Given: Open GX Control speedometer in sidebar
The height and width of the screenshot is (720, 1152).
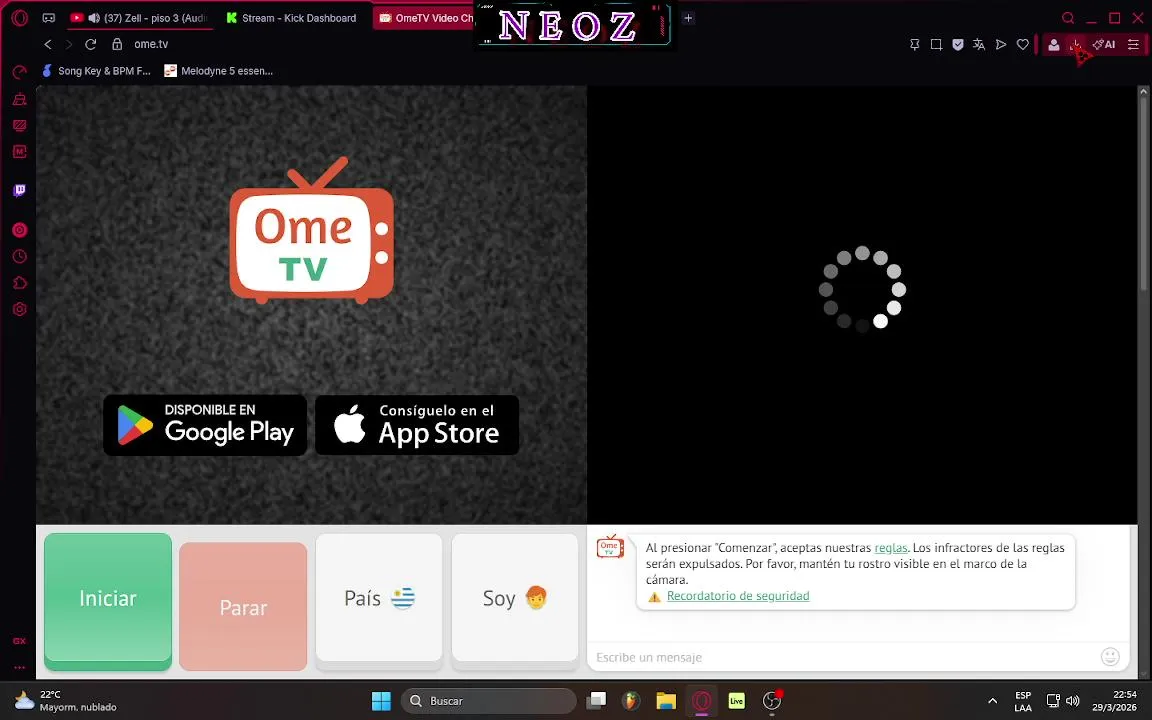Looking at the screenshot, I should tap(20, 72).
